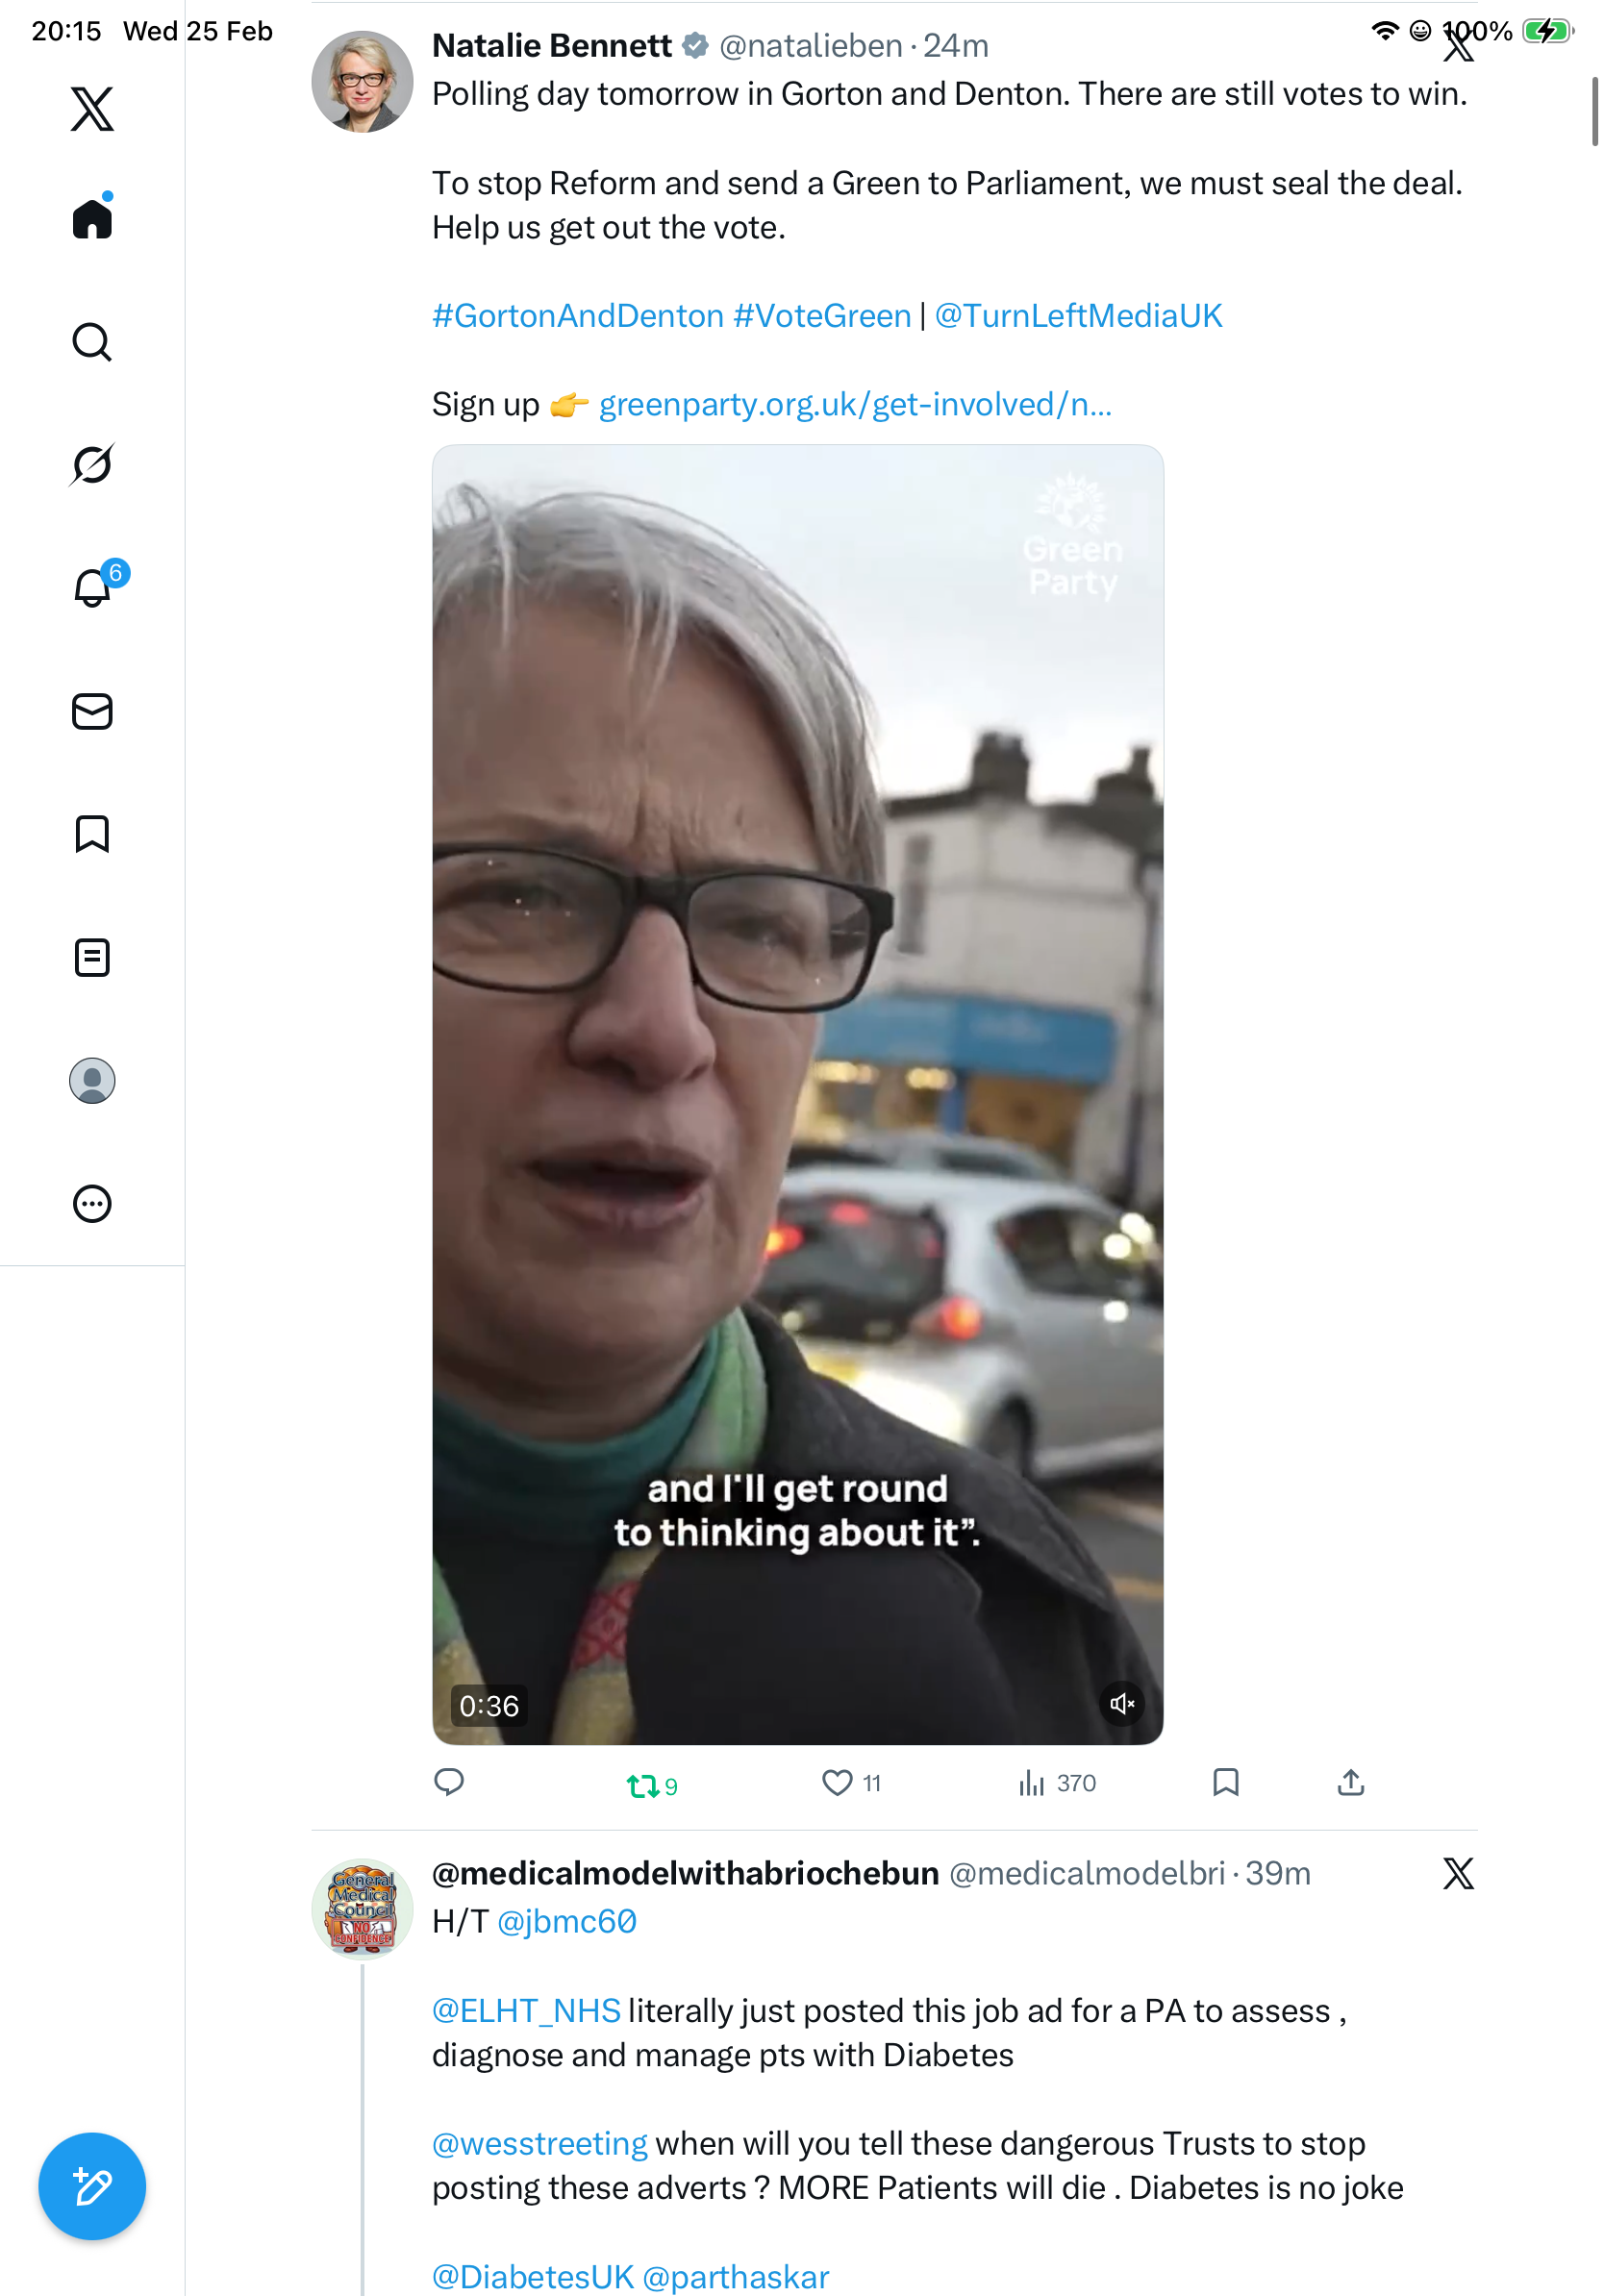1604x2296 pixels.
Task: Open the profile avatar in sidebar
Action: tap(92, 1080)
